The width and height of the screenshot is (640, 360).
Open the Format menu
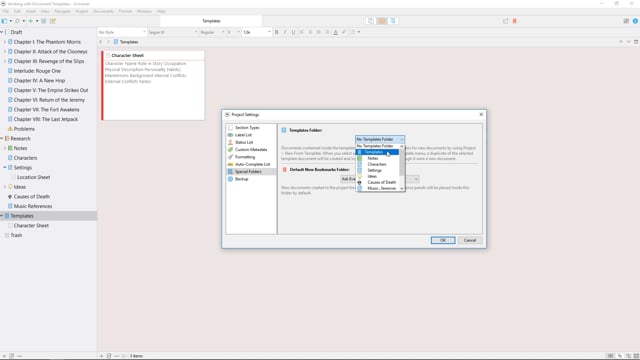[x=125, y=11]
